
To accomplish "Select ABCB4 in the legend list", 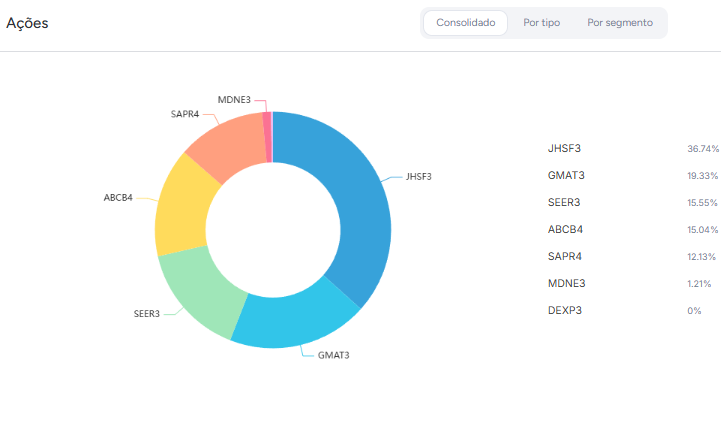I will click(x=565, y=229).
